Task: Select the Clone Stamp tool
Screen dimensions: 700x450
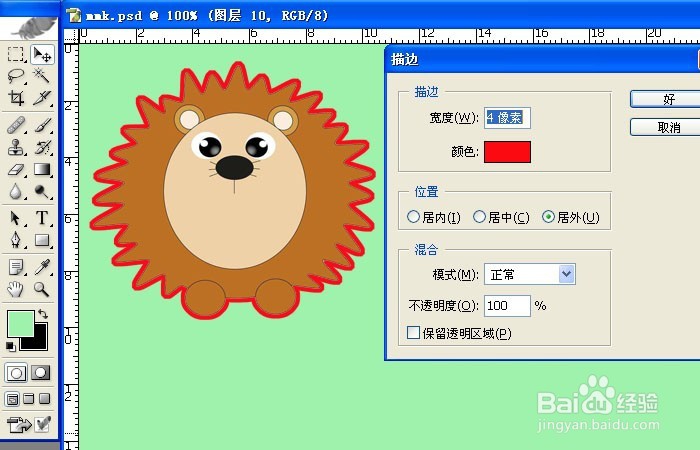Action: [x=16, y=147]
